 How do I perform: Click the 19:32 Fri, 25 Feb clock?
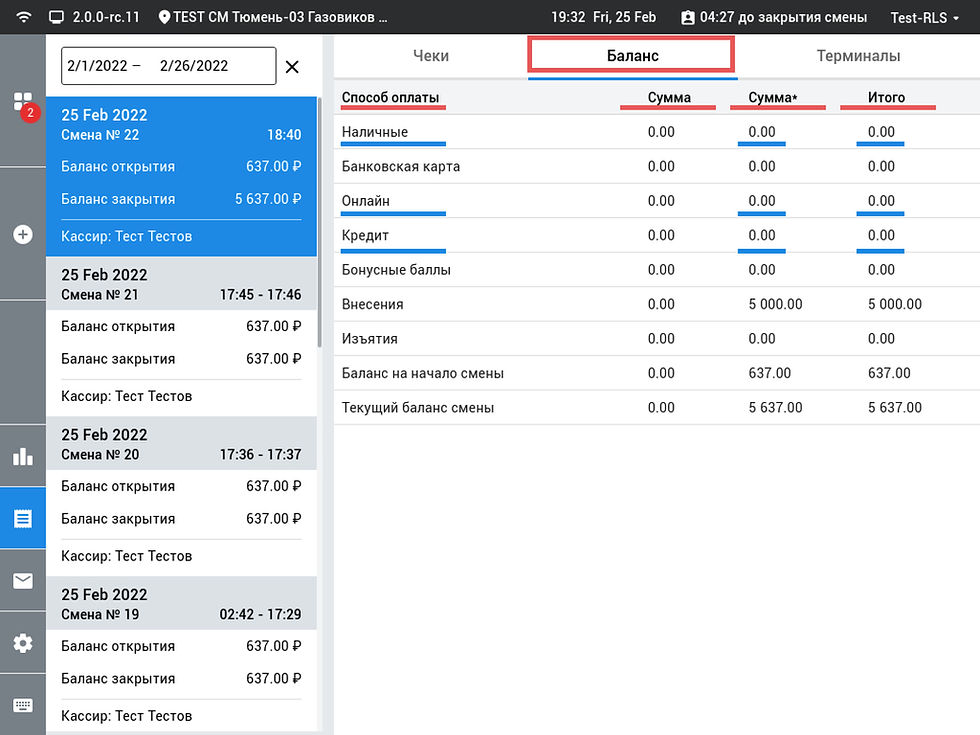603,18
